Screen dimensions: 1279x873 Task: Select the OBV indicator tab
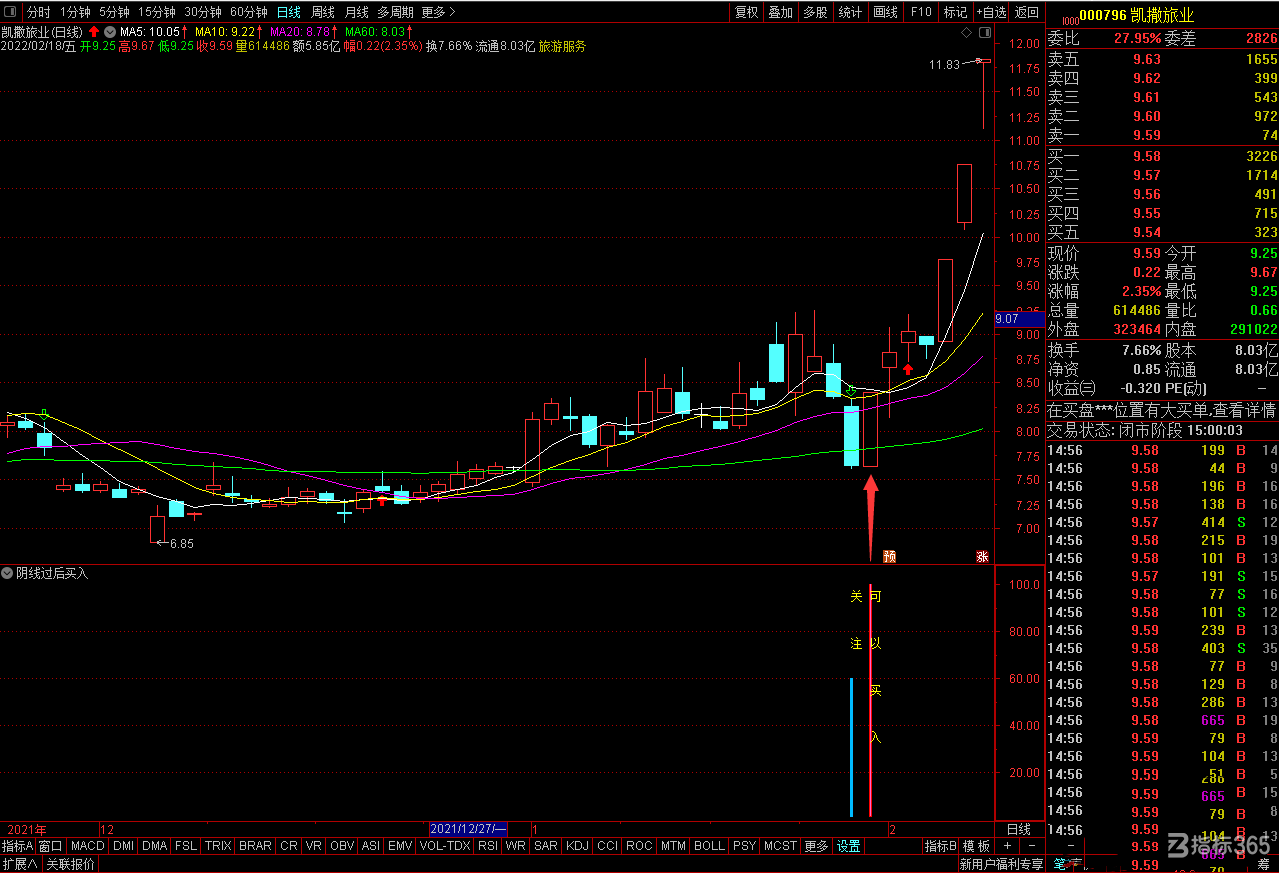click(342, 846)
